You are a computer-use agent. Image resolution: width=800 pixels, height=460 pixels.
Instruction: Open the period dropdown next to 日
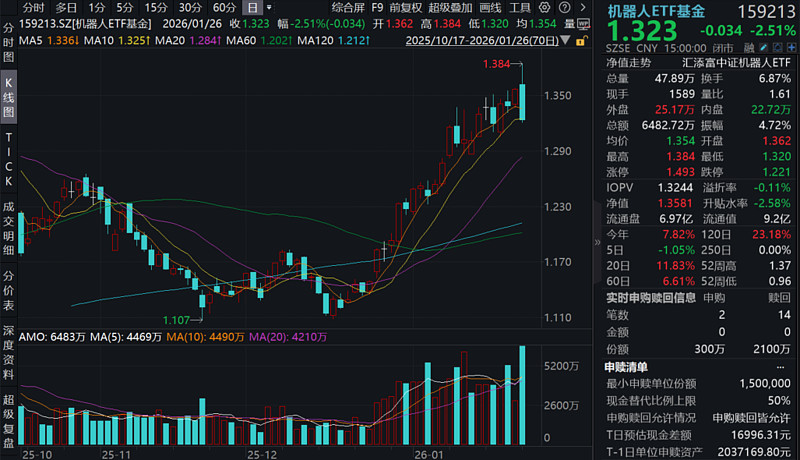[x=269, y=8]
